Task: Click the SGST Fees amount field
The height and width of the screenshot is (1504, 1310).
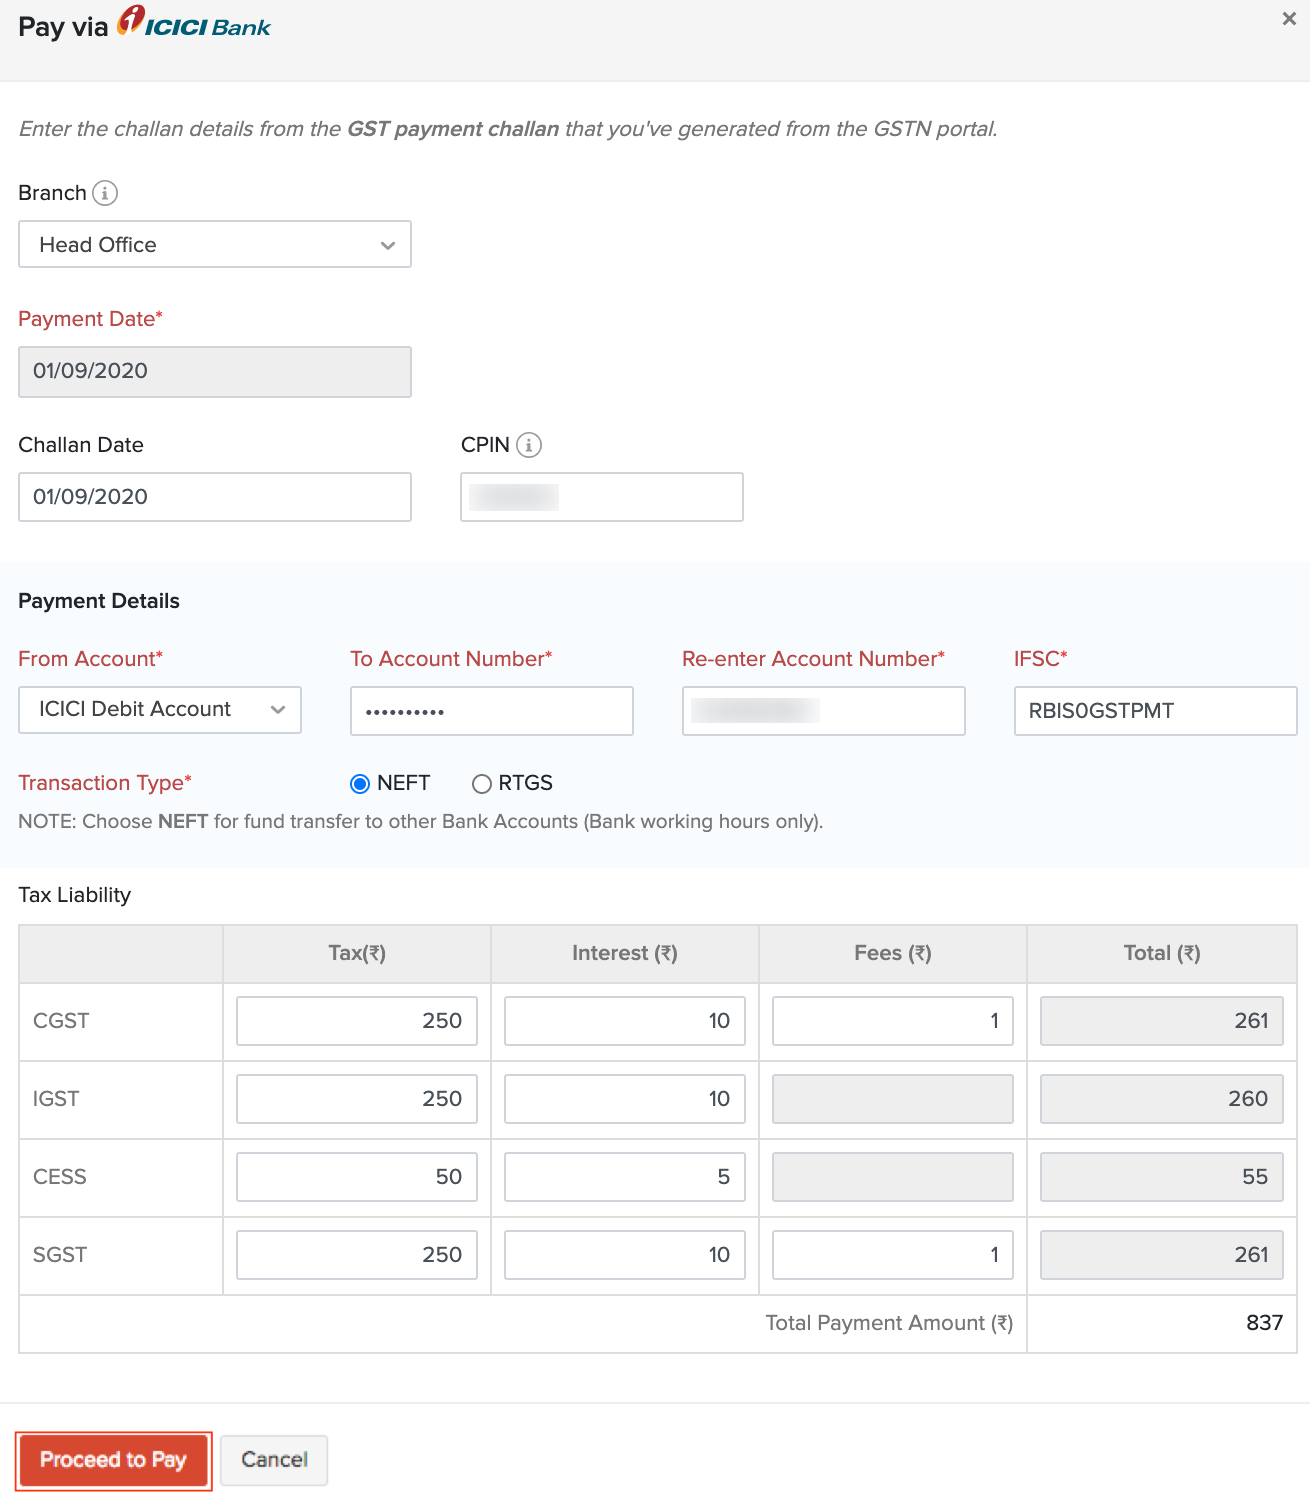Action: click(x=893, y=1255)
